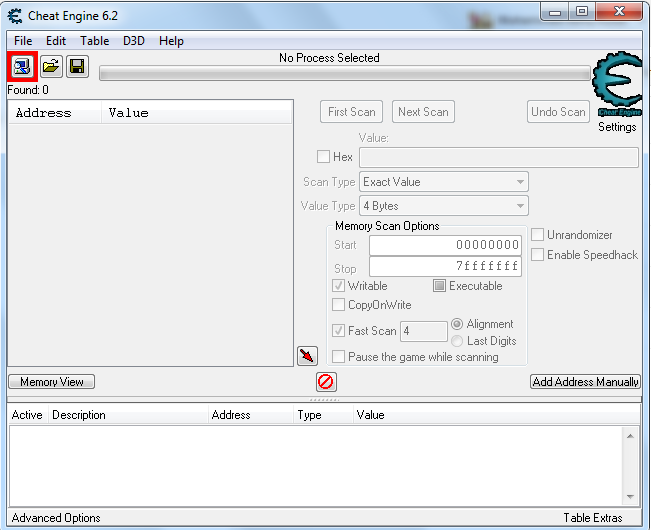
Task: Click the Cheat Engine title bar icon
Action: (x=15, y=16)
